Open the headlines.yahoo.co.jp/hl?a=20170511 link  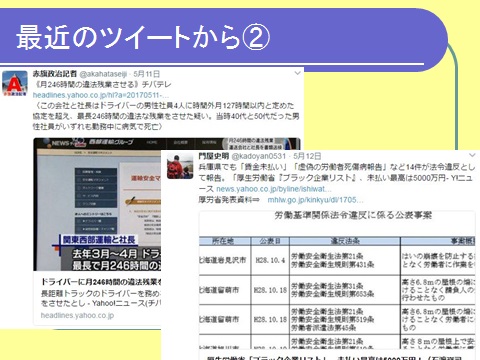[x=101, y=95]
